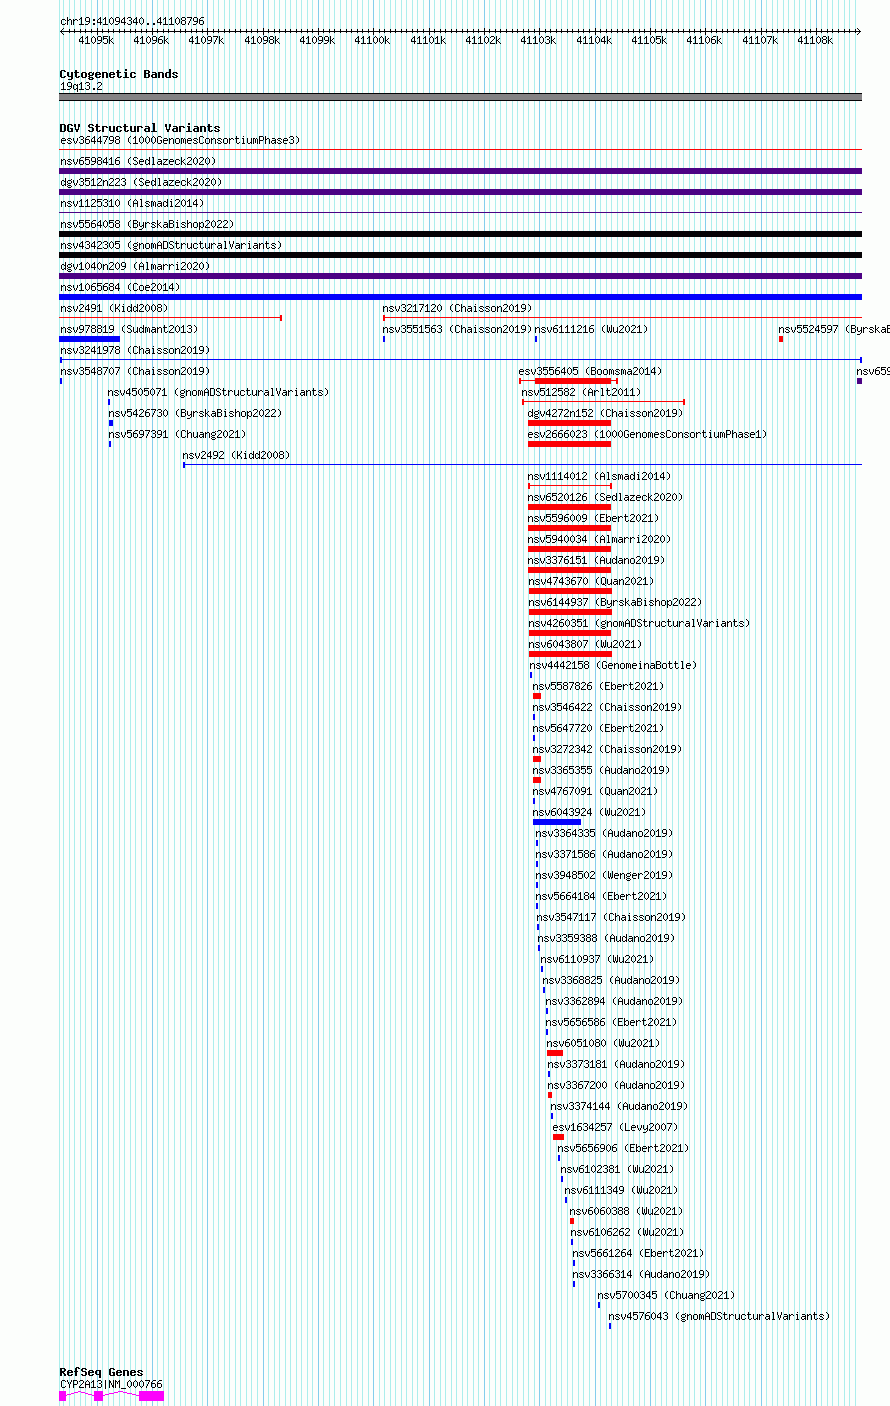Image resolution: width=890 pixels, height=1406 pixels.
Task: Click the blue bar under nsv978819
Action: pos(90,339)
